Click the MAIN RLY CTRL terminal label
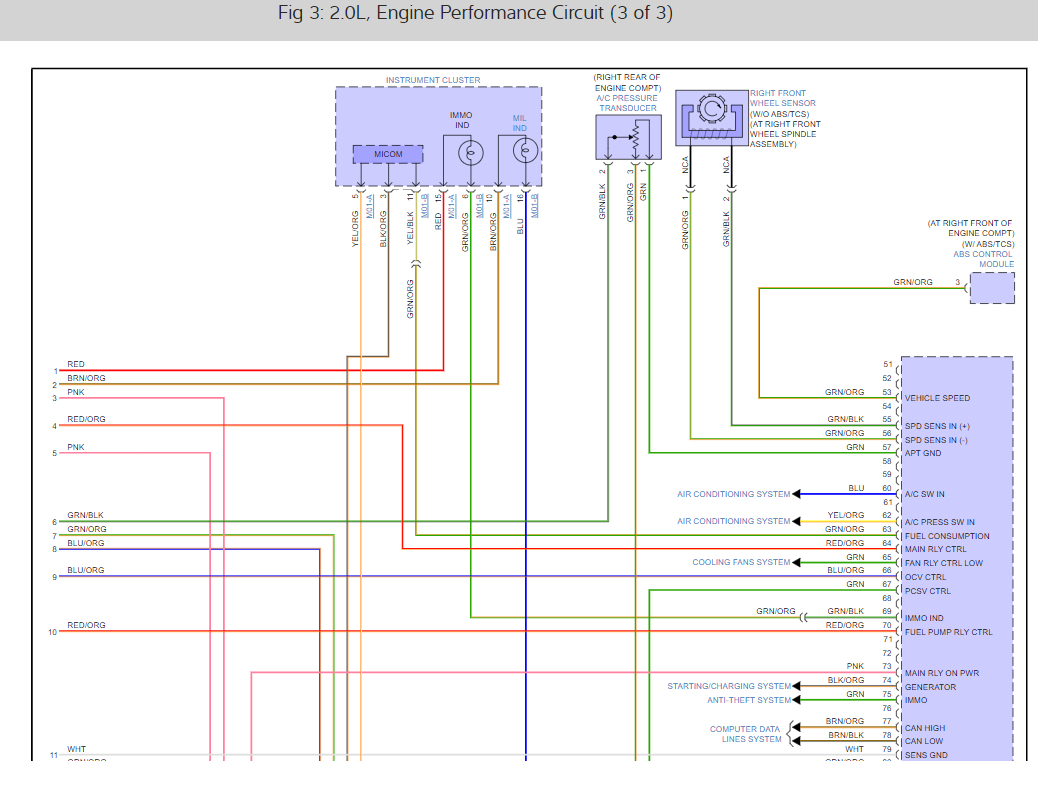This screenshot has height=785, width=1038. (x=936, y=549)
